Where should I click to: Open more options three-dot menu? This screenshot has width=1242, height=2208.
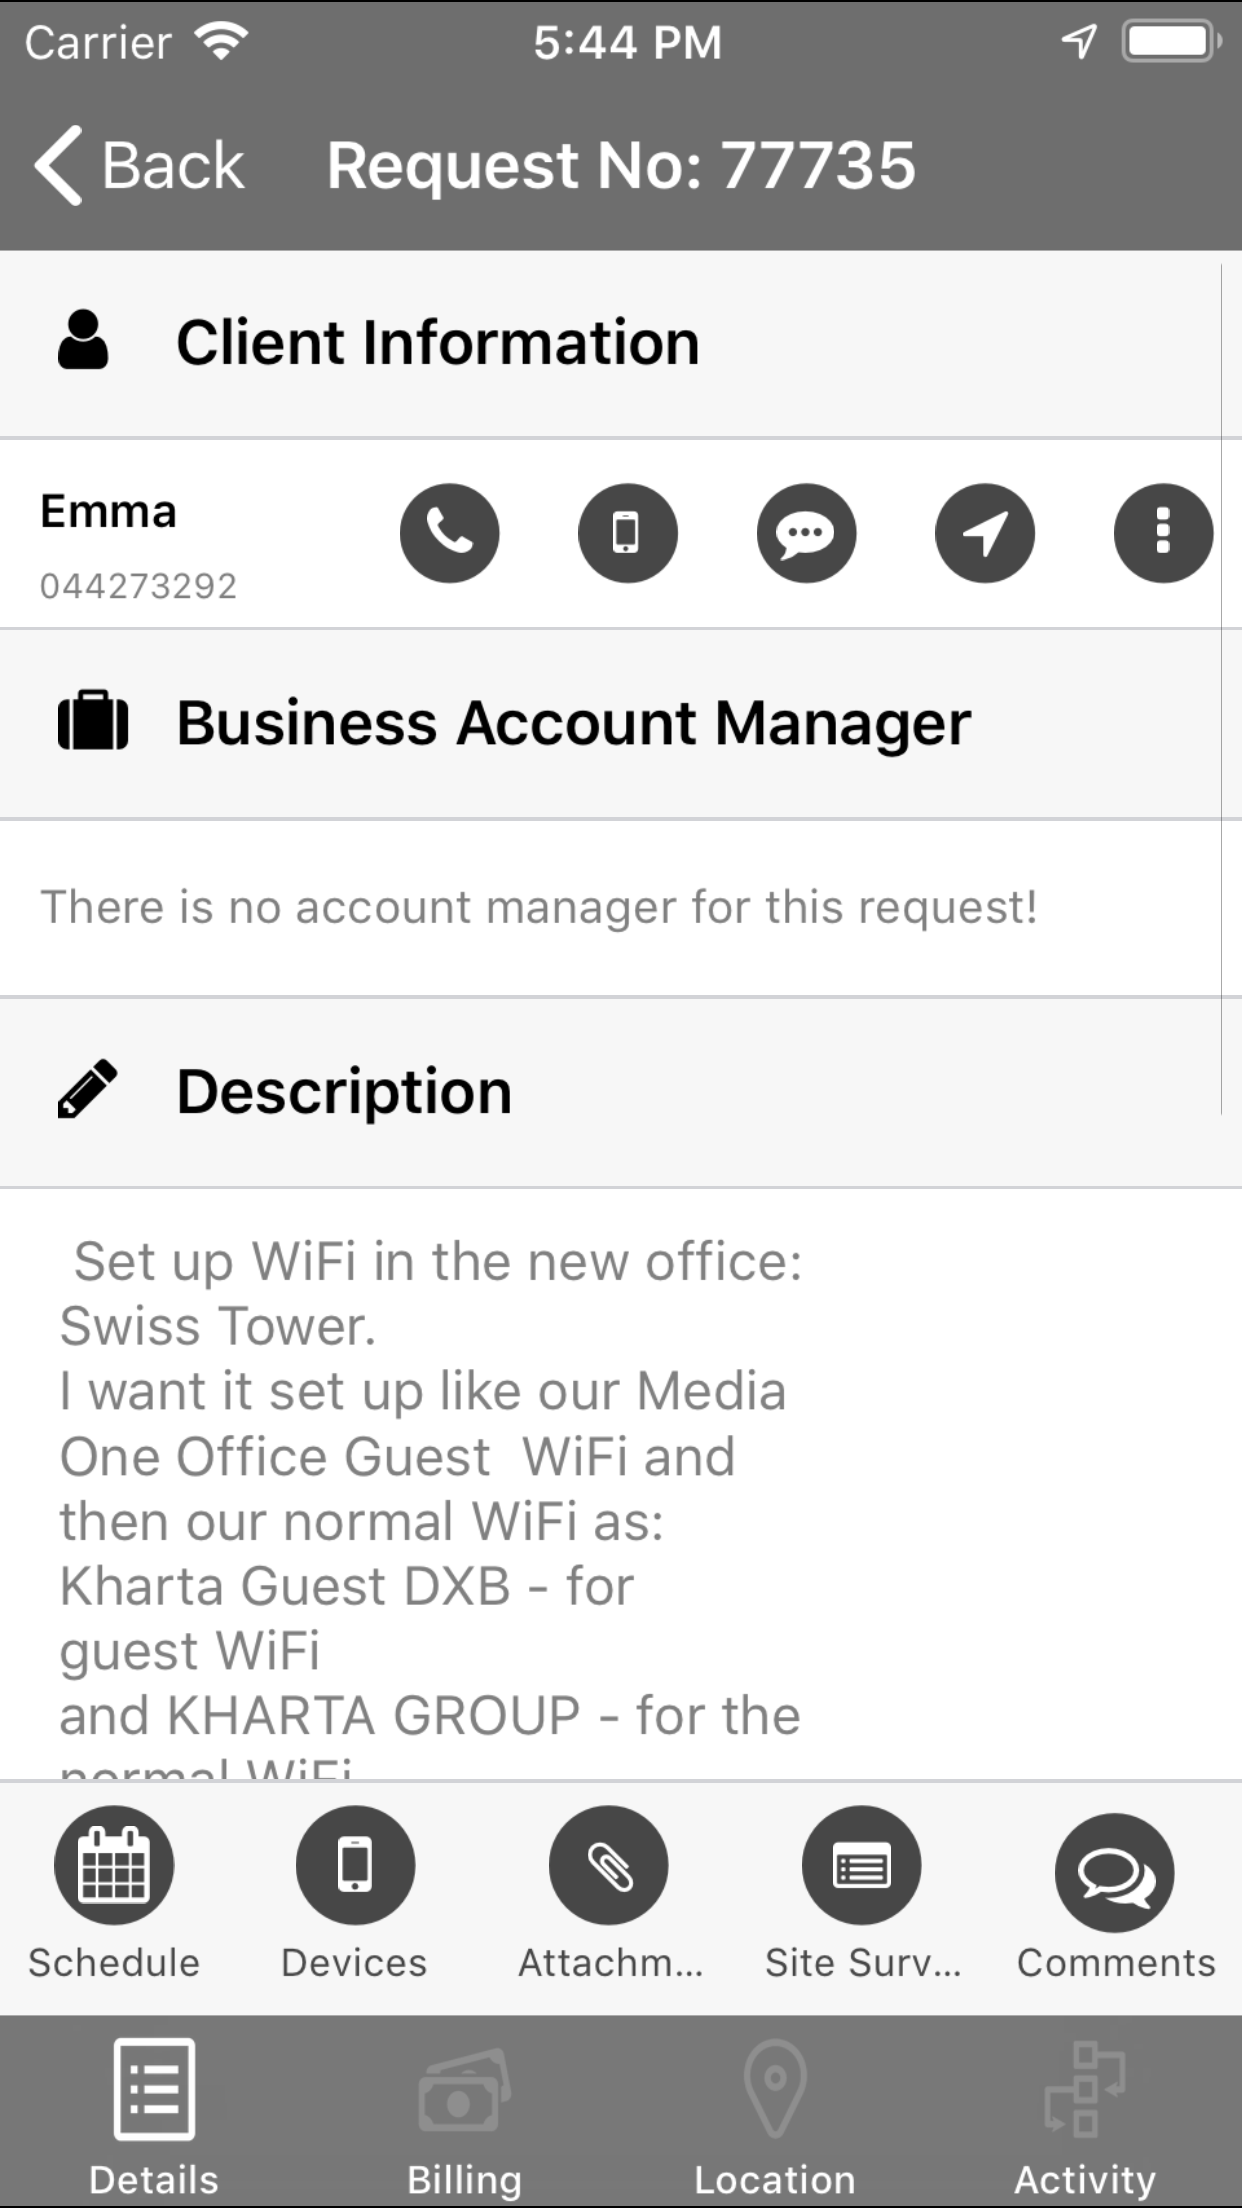pos(1162,532)
